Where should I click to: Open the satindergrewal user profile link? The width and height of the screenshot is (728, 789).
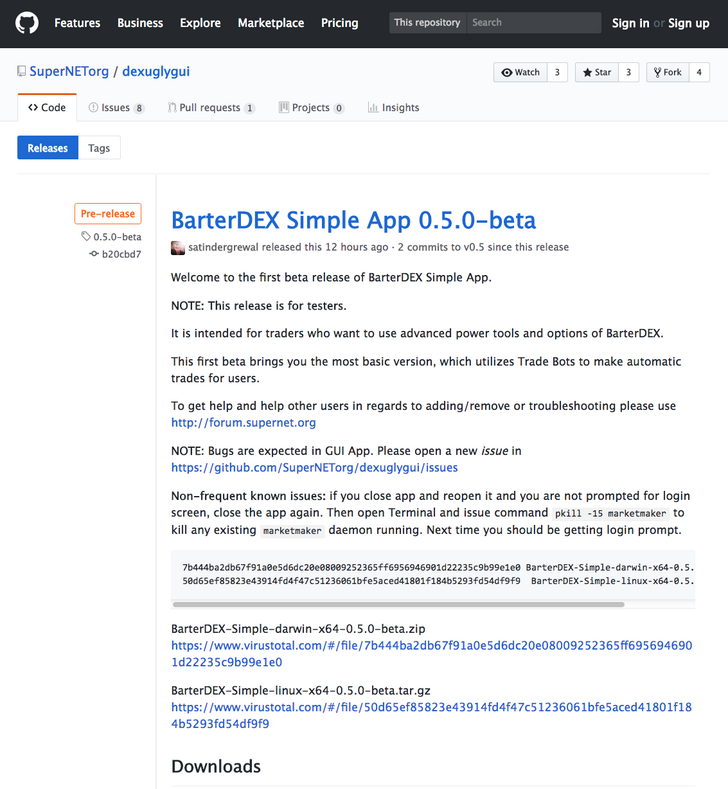223,247
